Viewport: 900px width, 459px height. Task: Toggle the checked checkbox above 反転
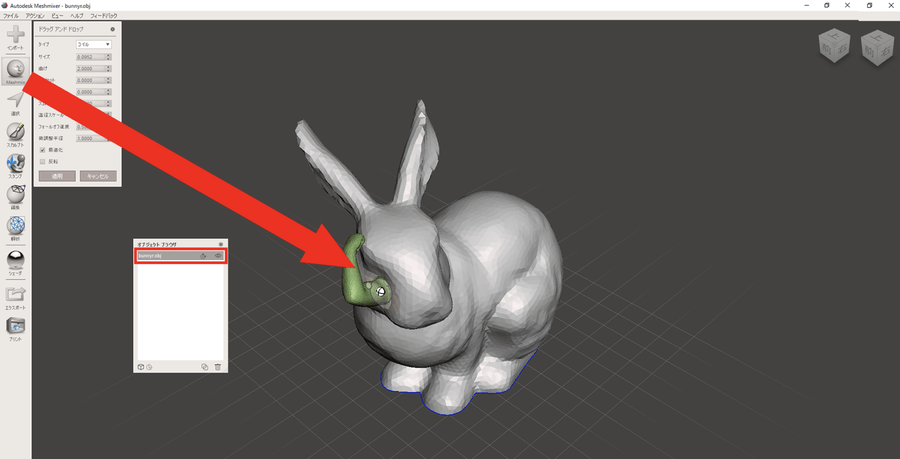[42, 150]
